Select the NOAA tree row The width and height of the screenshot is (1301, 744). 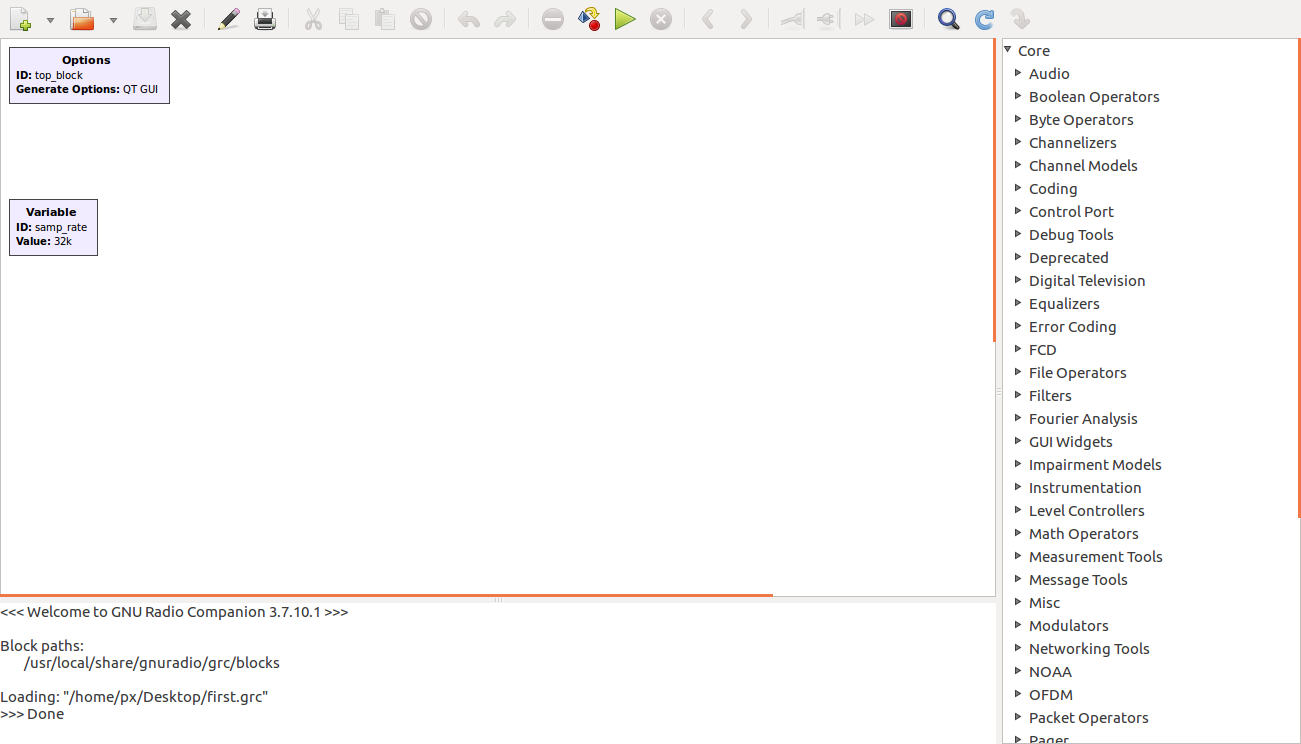(1149, 672)
